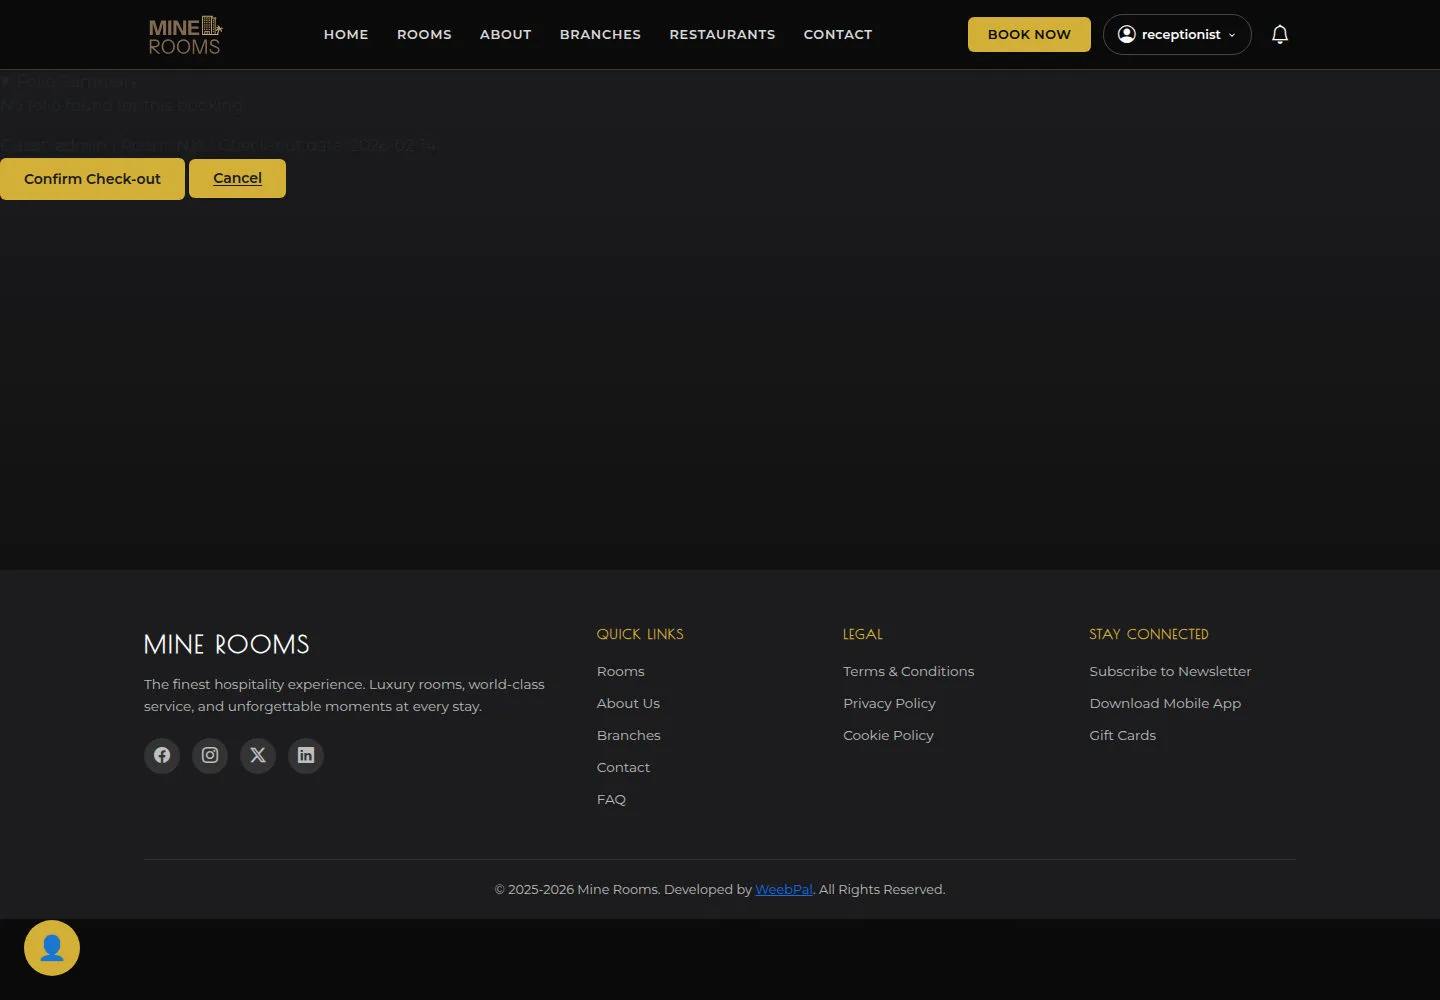Click the 'Legal' footer heading

click(863, 634)
